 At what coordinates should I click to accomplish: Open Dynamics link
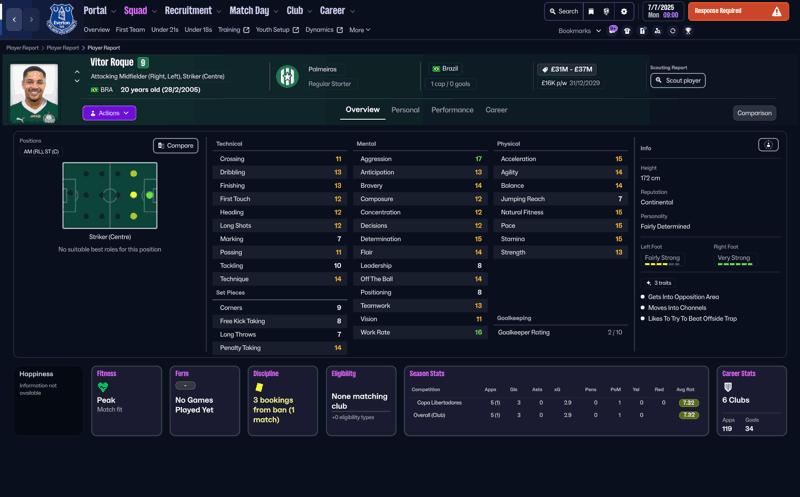[324, 30]
